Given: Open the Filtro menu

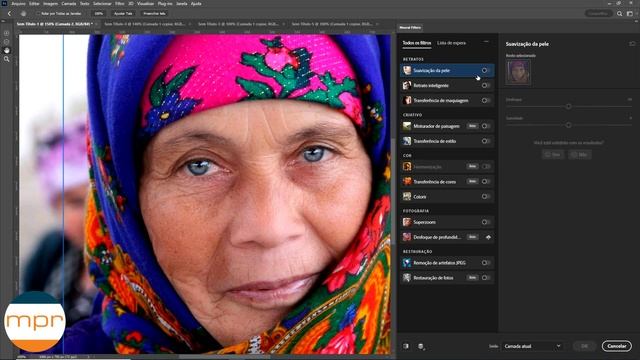Looking at the screenshot, I should coord(120,4).
